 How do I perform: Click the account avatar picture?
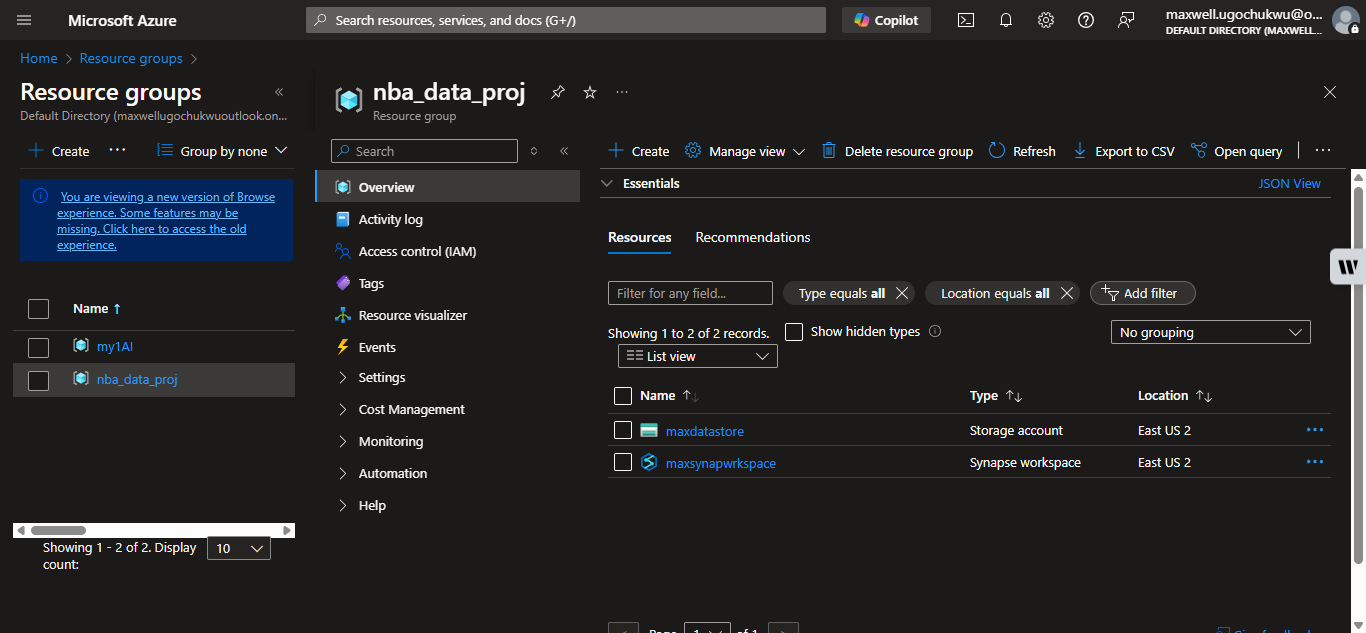pyautogui.click(x=1346, y=20)
